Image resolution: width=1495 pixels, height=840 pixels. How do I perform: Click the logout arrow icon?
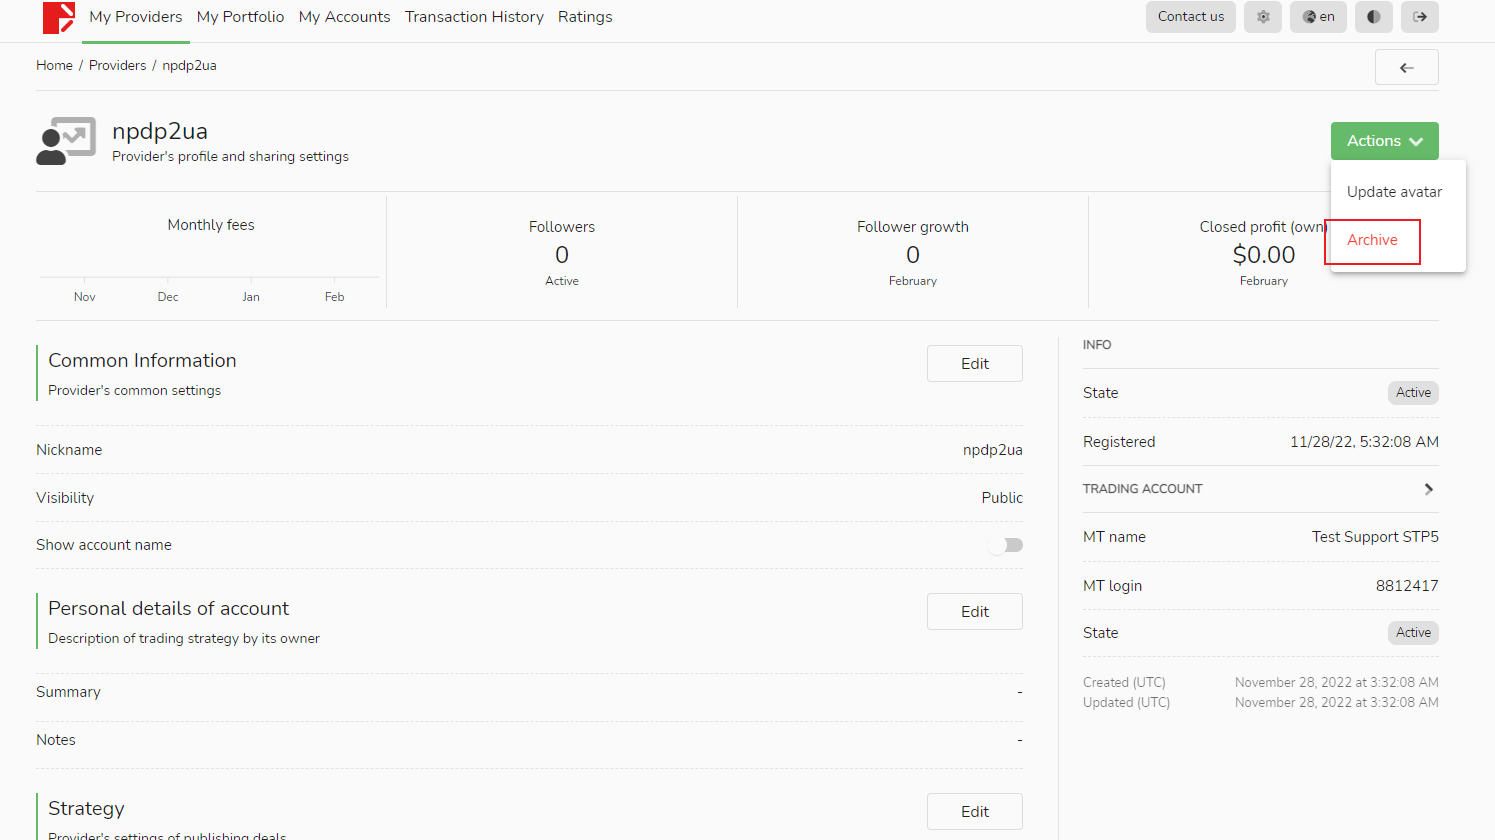pyautogui.click(x=1419, y=17)
